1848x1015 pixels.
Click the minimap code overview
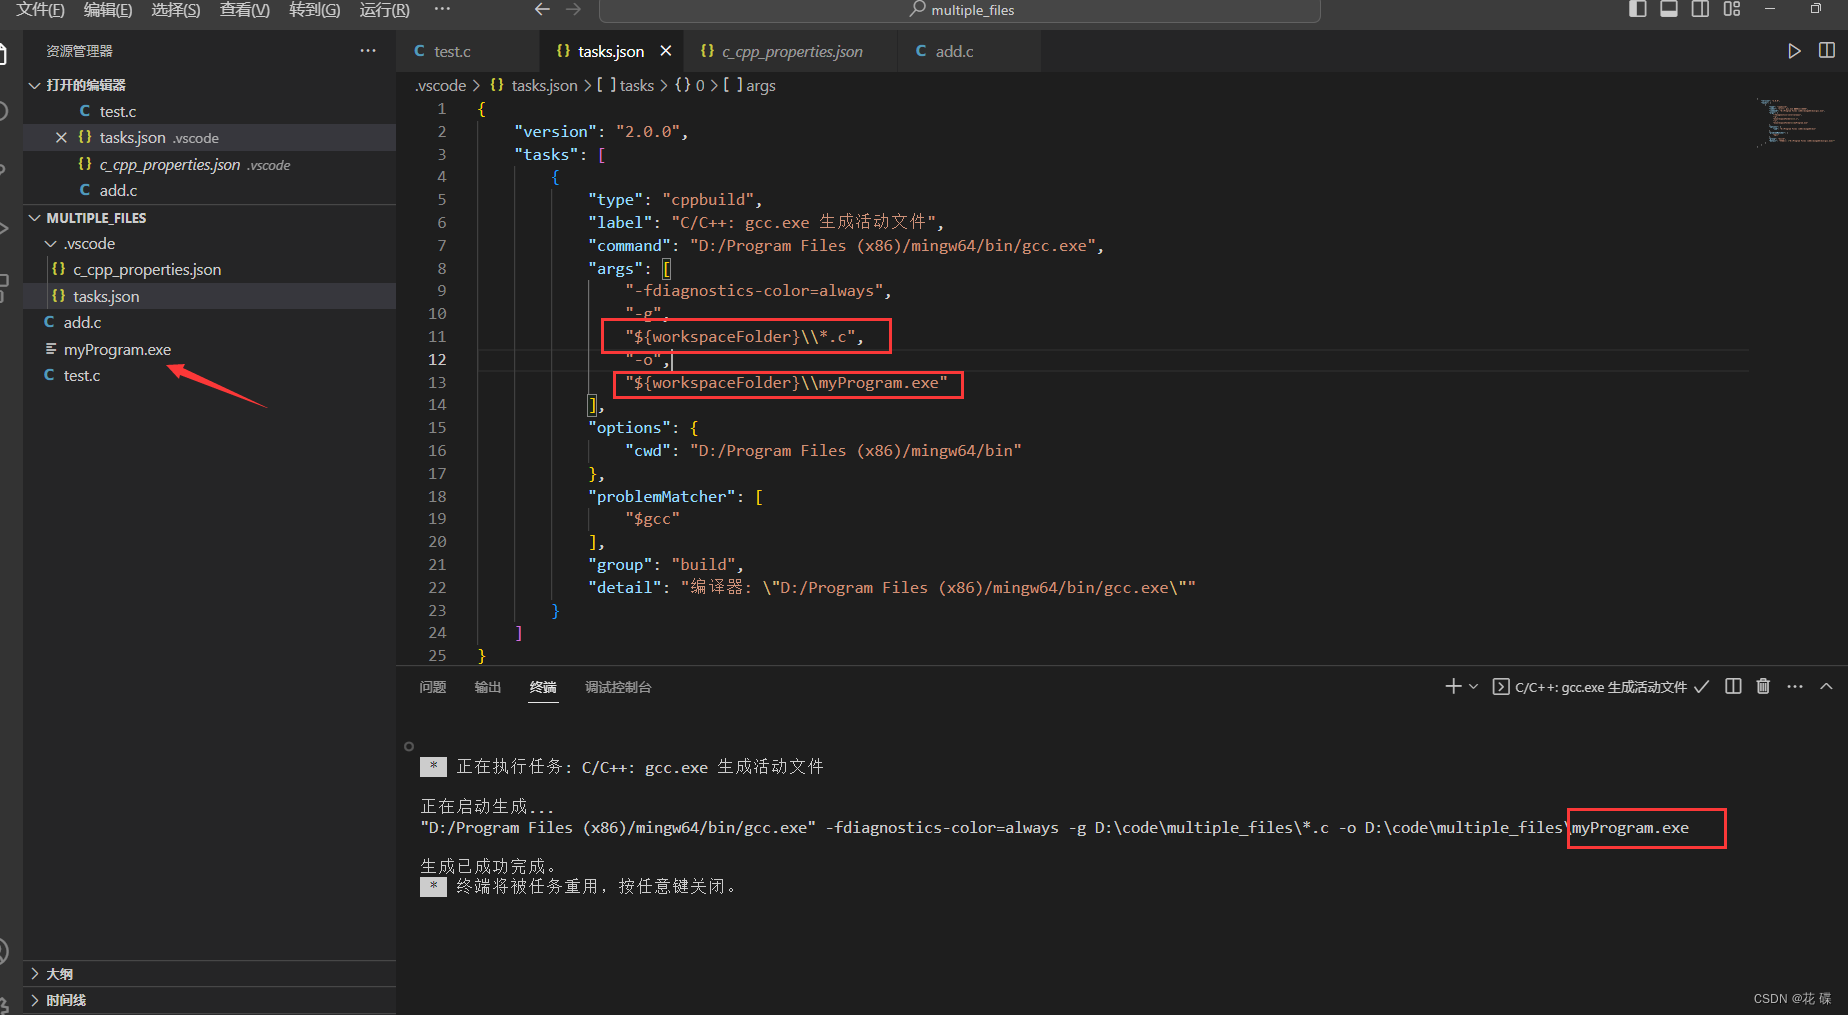click(1796, 122)
